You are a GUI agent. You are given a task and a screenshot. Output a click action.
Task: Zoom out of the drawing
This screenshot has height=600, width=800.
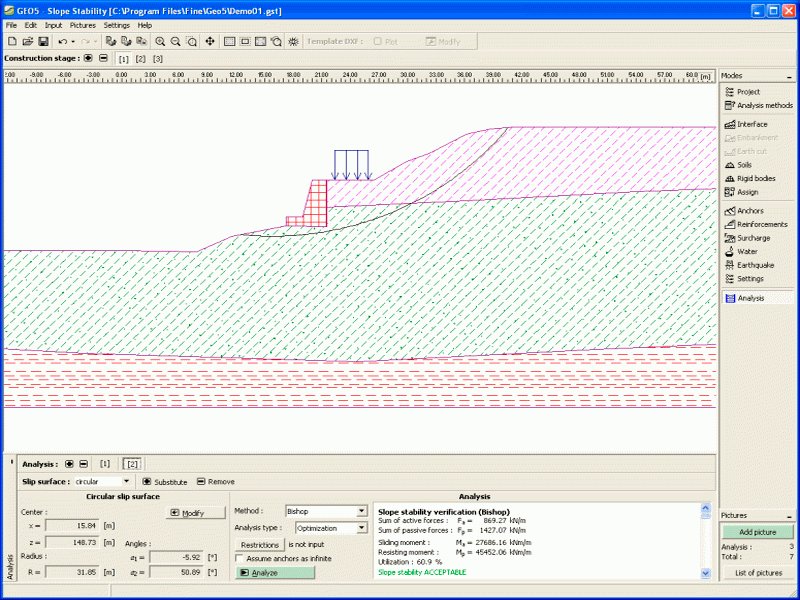pos(176,42)
